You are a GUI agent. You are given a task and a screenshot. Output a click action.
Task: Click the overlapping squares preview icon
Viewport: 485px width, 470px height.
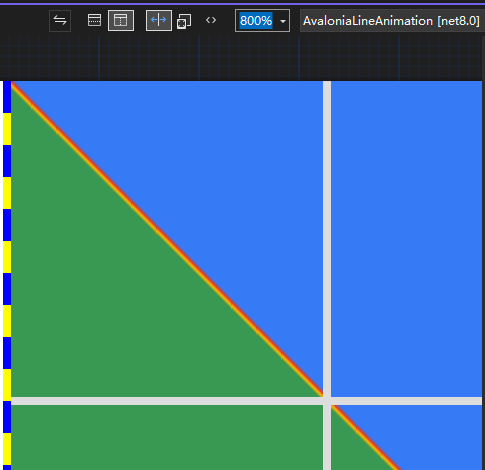tap(184, 21)
